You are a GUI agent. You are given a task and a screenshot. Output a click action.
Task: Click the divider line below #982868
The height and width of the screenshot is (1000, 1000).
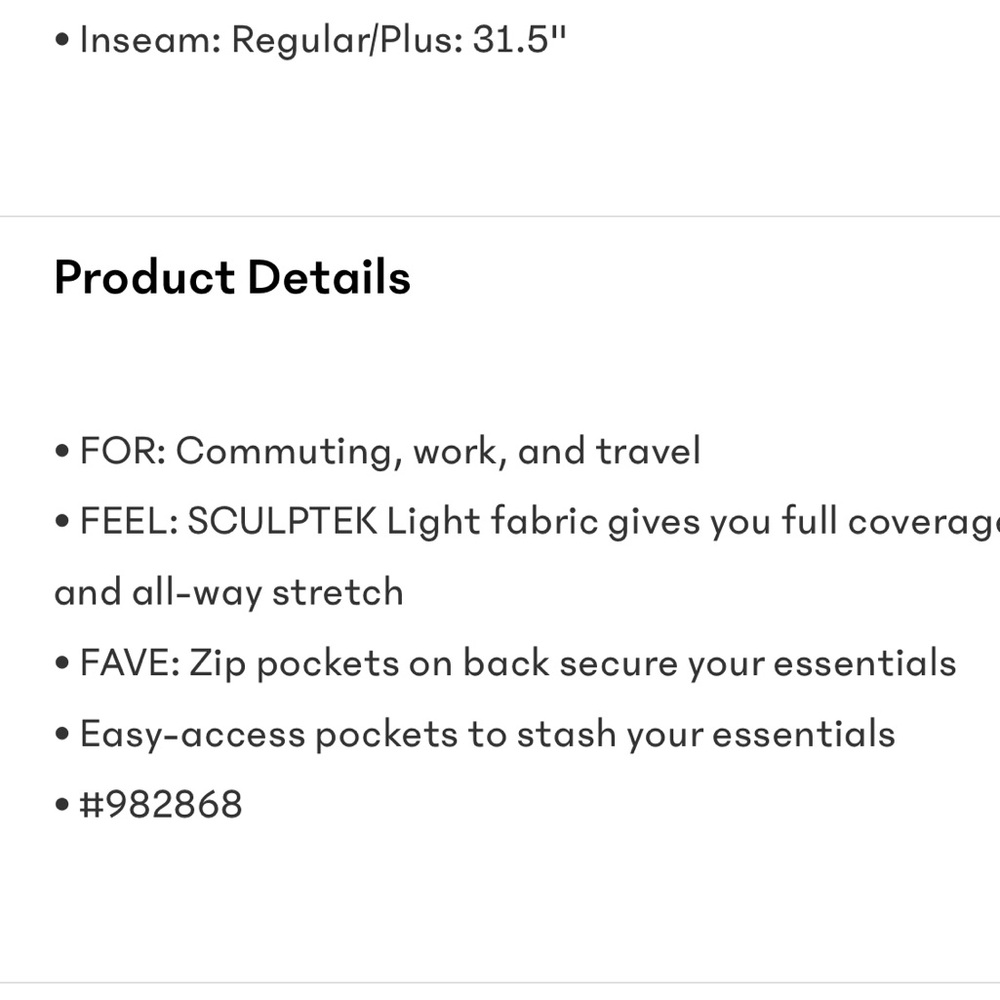[500, 982]
